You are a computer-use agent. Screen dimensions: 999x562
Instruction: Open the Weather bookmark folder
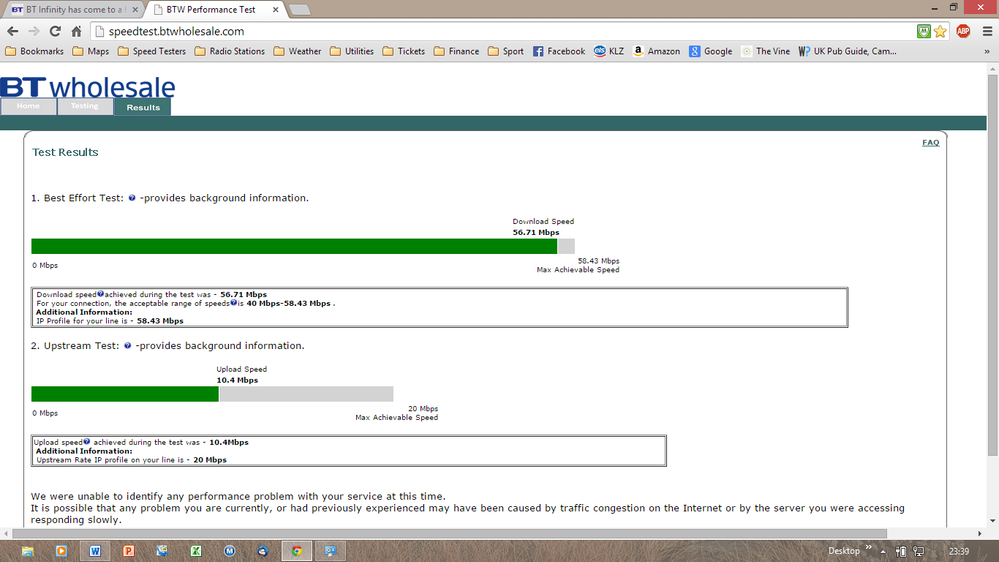(x=298, y=52)
